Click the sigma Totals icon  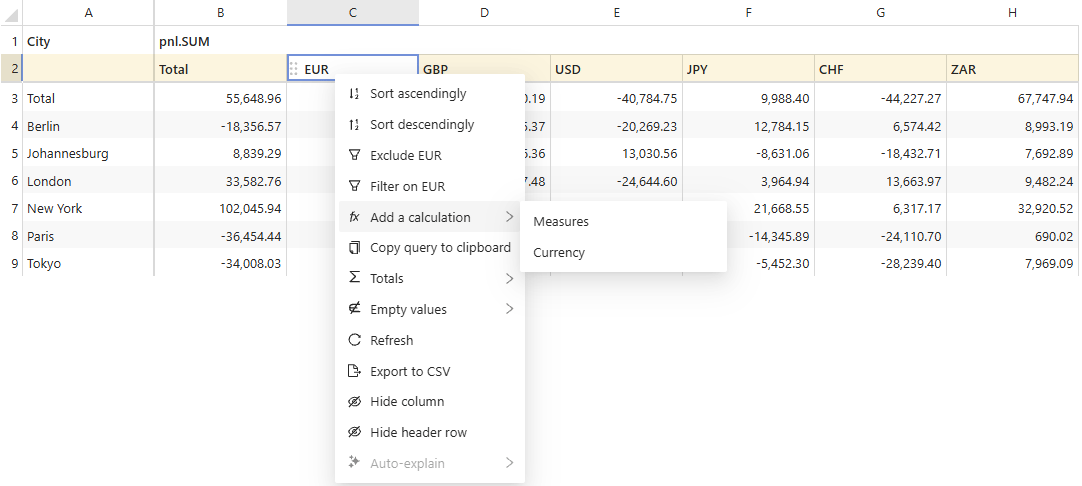tap(354, 278)
